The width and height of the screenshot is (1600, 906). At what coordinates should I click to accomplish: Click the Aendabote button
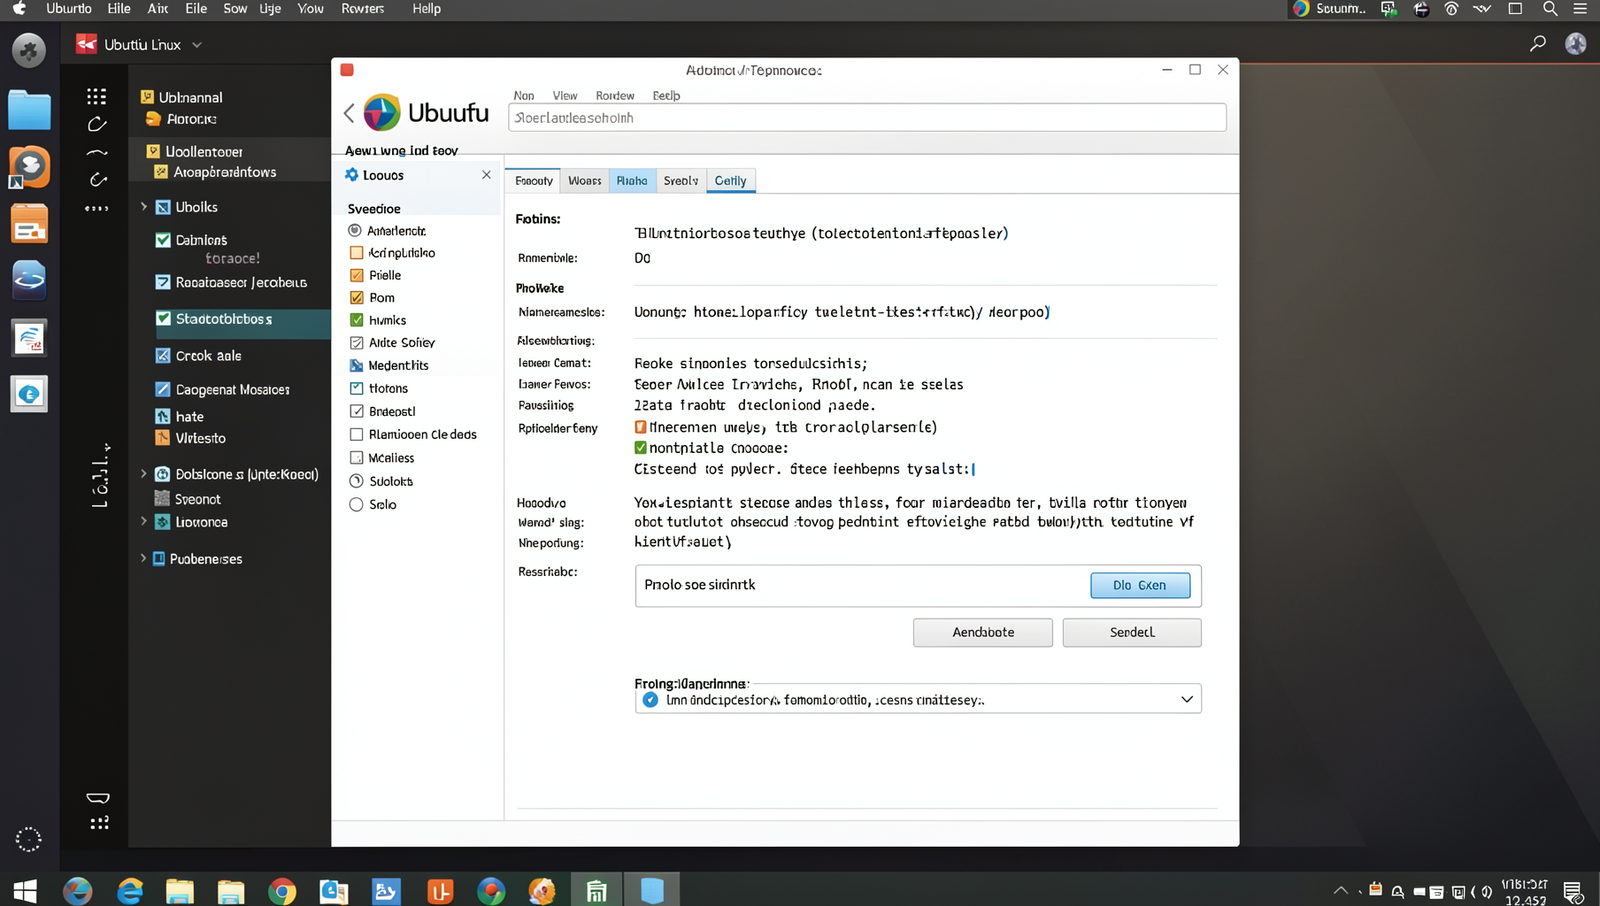coord(983,632)
